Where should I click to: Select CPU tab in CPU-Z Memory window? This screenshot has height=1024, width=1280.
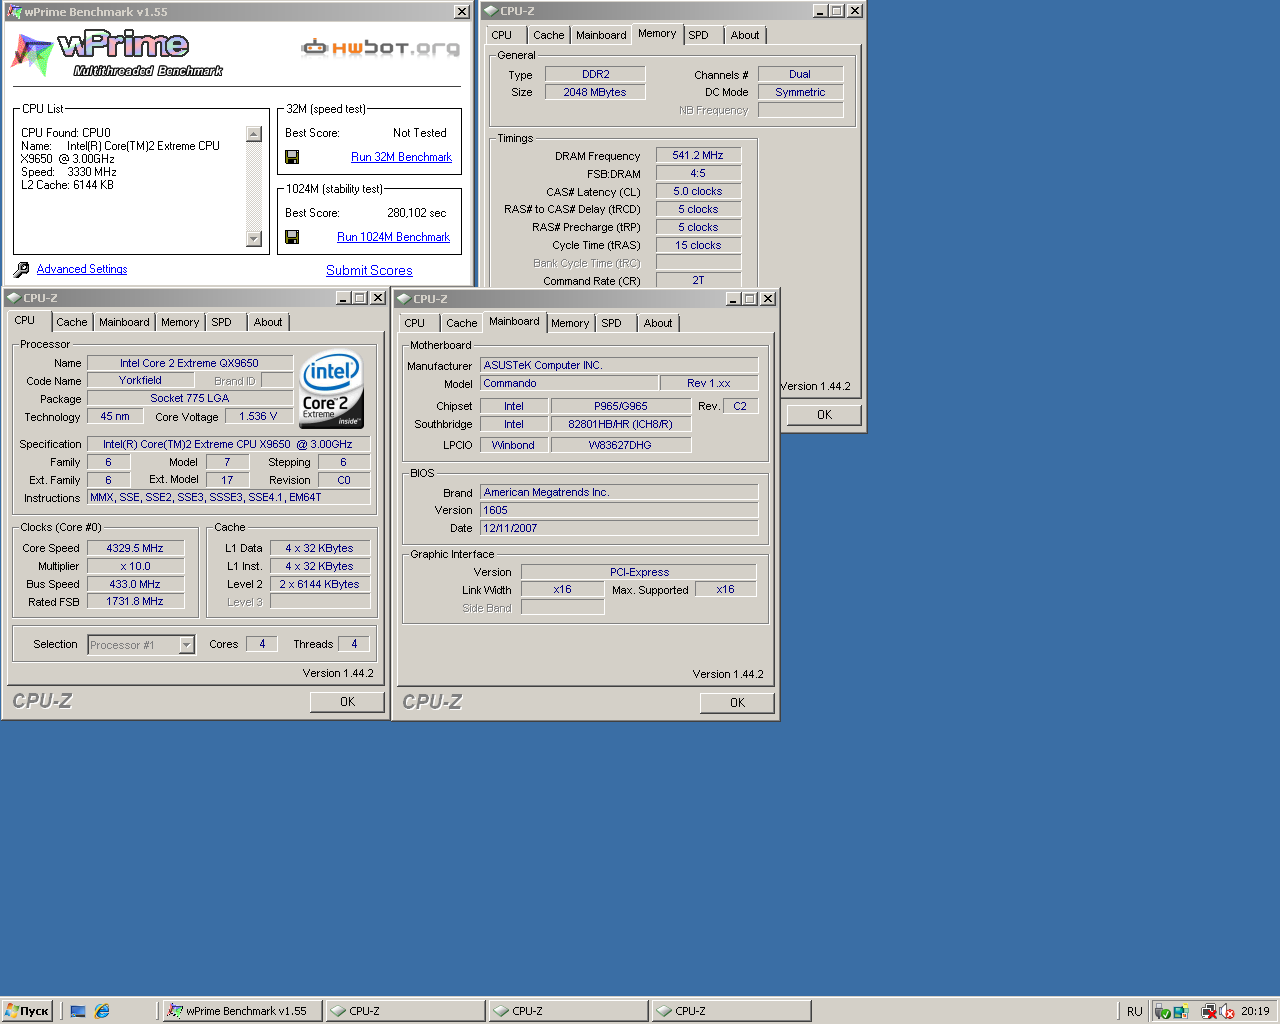[x=502, y=35]
